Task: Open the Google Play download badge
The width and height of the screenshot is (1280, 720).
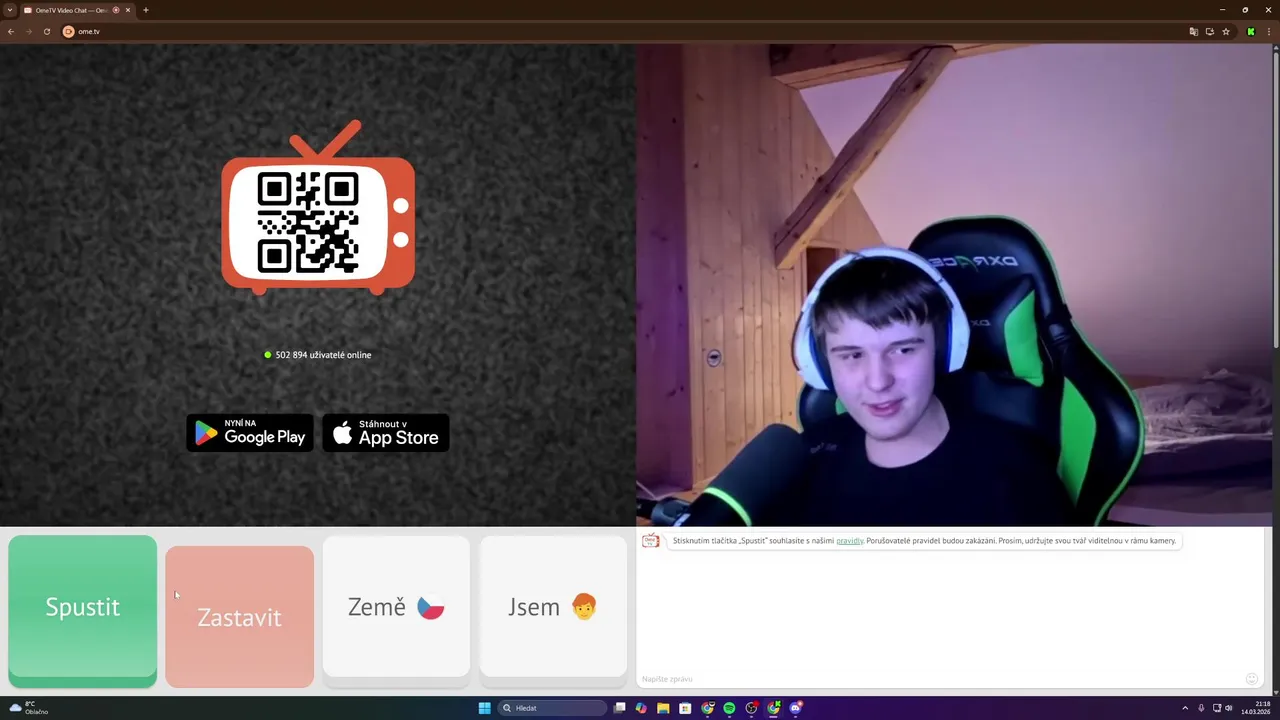Action: (x=250, y=433)
